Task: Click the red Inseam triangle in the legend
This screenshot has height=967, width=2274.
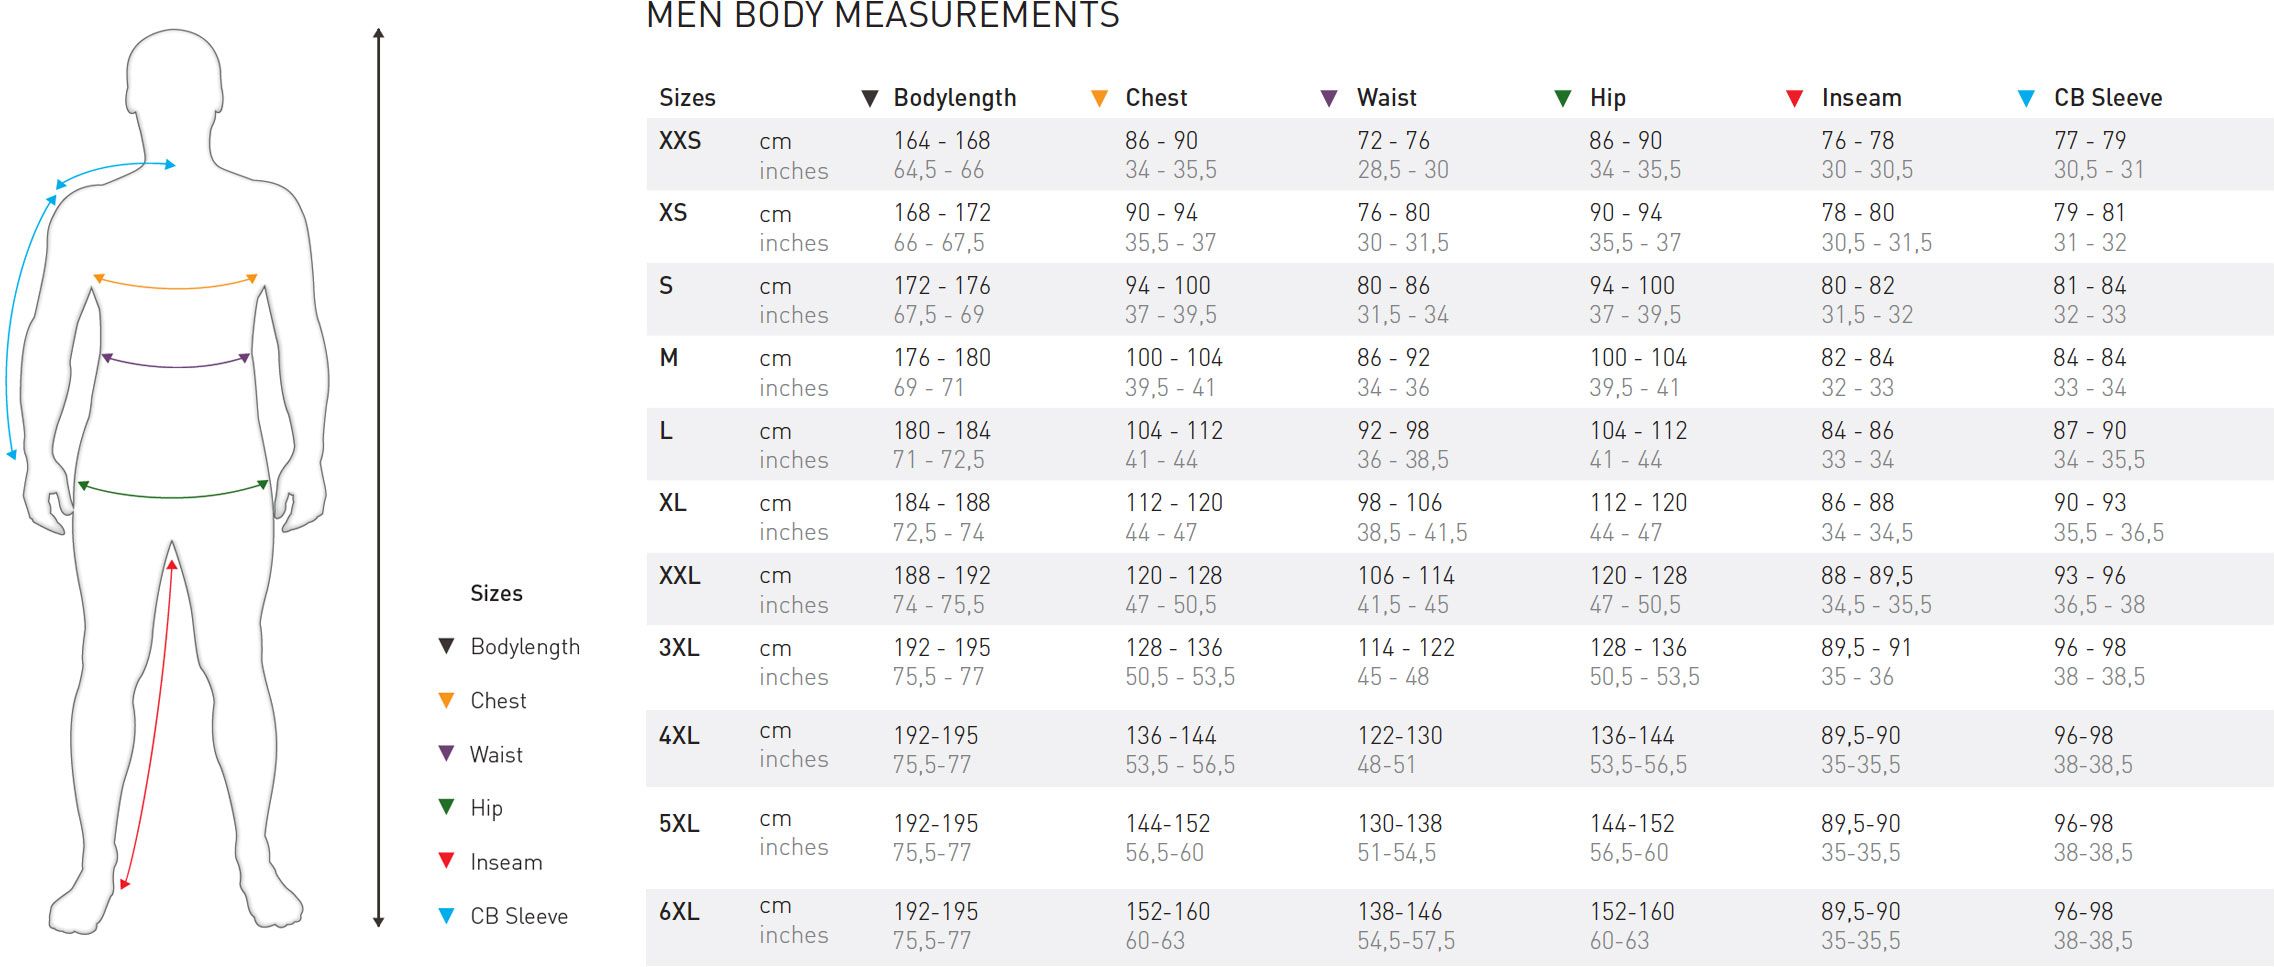Action: [x=447, y=861]
